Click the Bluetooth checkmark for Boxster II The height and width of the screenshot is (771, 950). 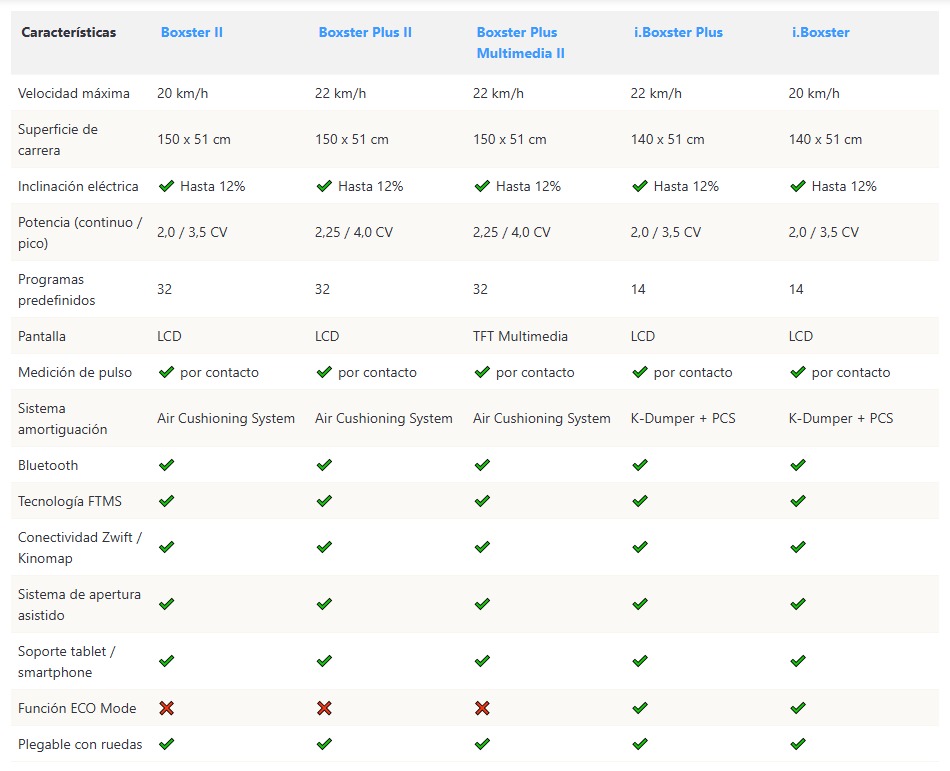click(x=166, y=465)
